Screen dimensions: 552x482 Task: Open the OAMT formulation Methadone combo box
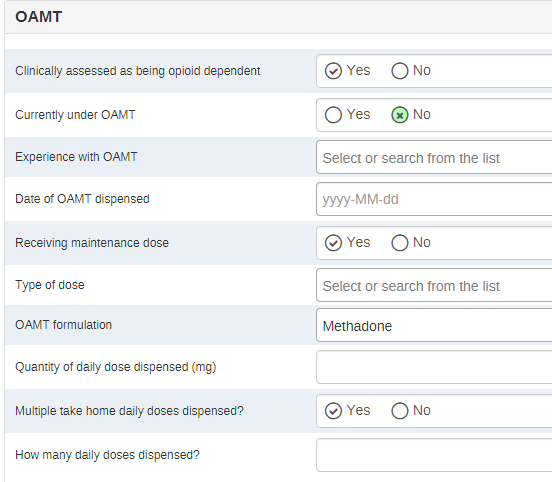click(x=434, y=325)
